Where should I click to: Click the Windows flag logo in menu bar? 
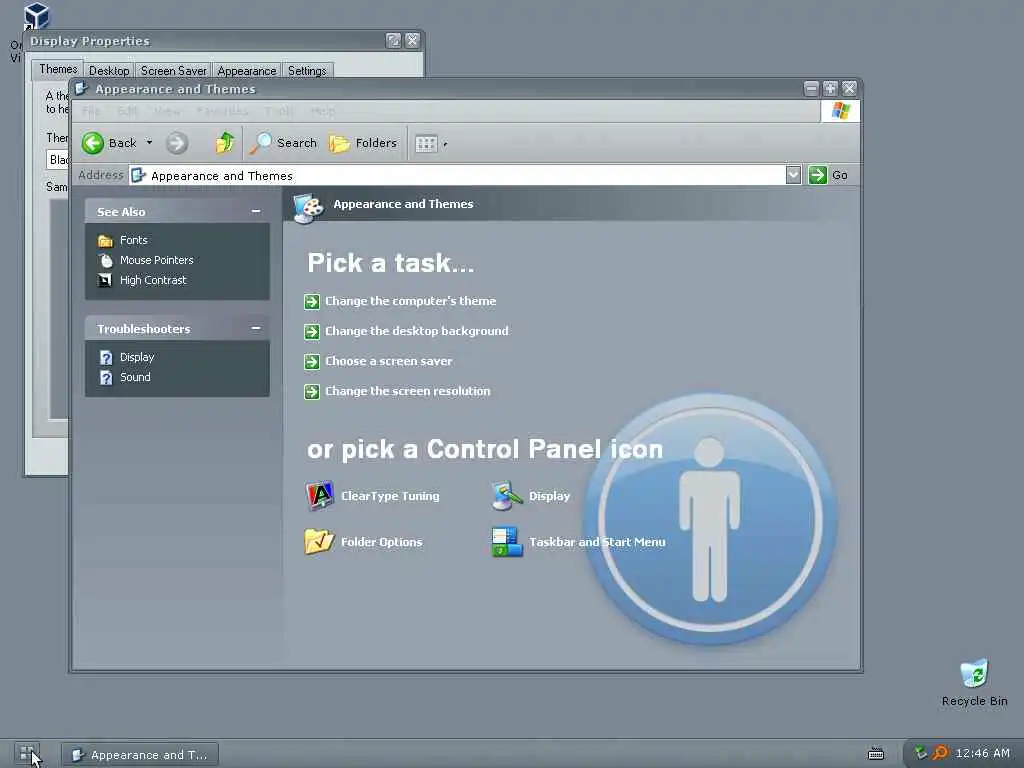(840, 111)
